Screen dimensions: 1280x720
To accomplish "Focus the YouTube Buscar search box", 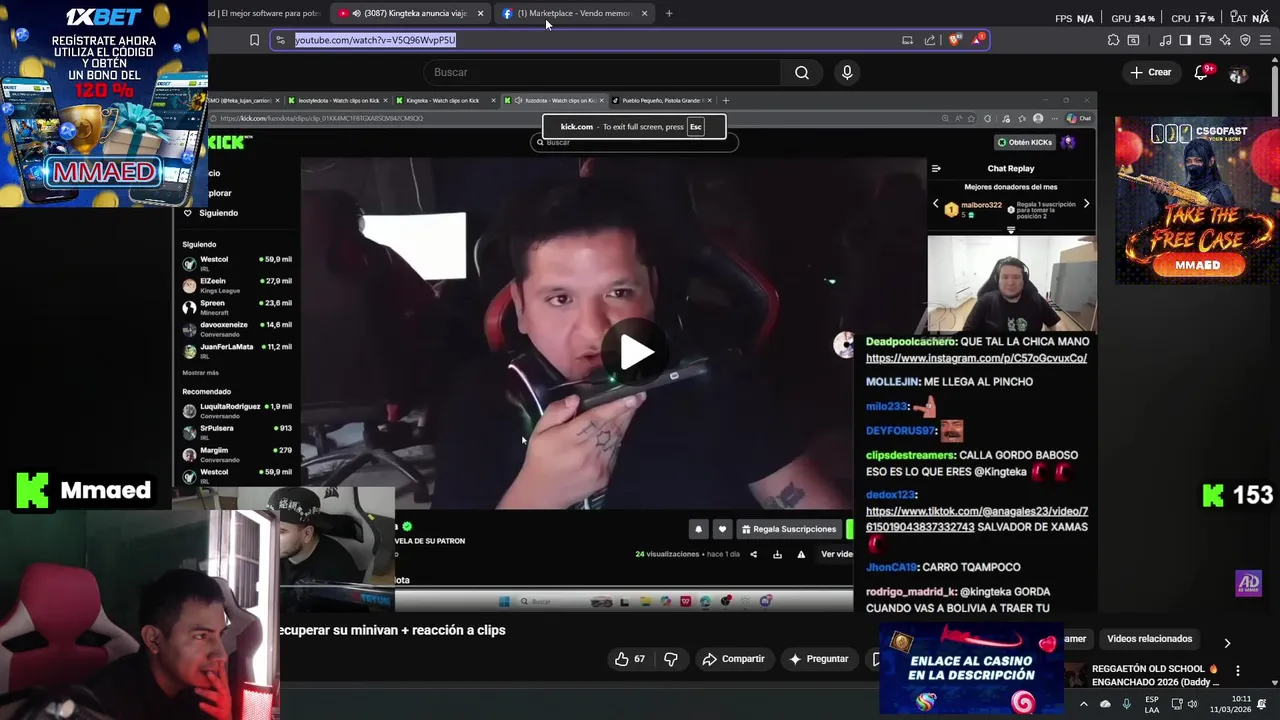I will (x=602, y=72).
